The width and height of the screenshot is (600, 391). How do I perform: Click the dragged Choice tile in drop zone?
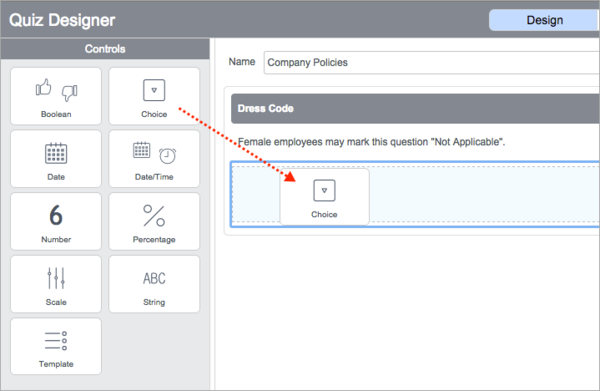[324, 197]
